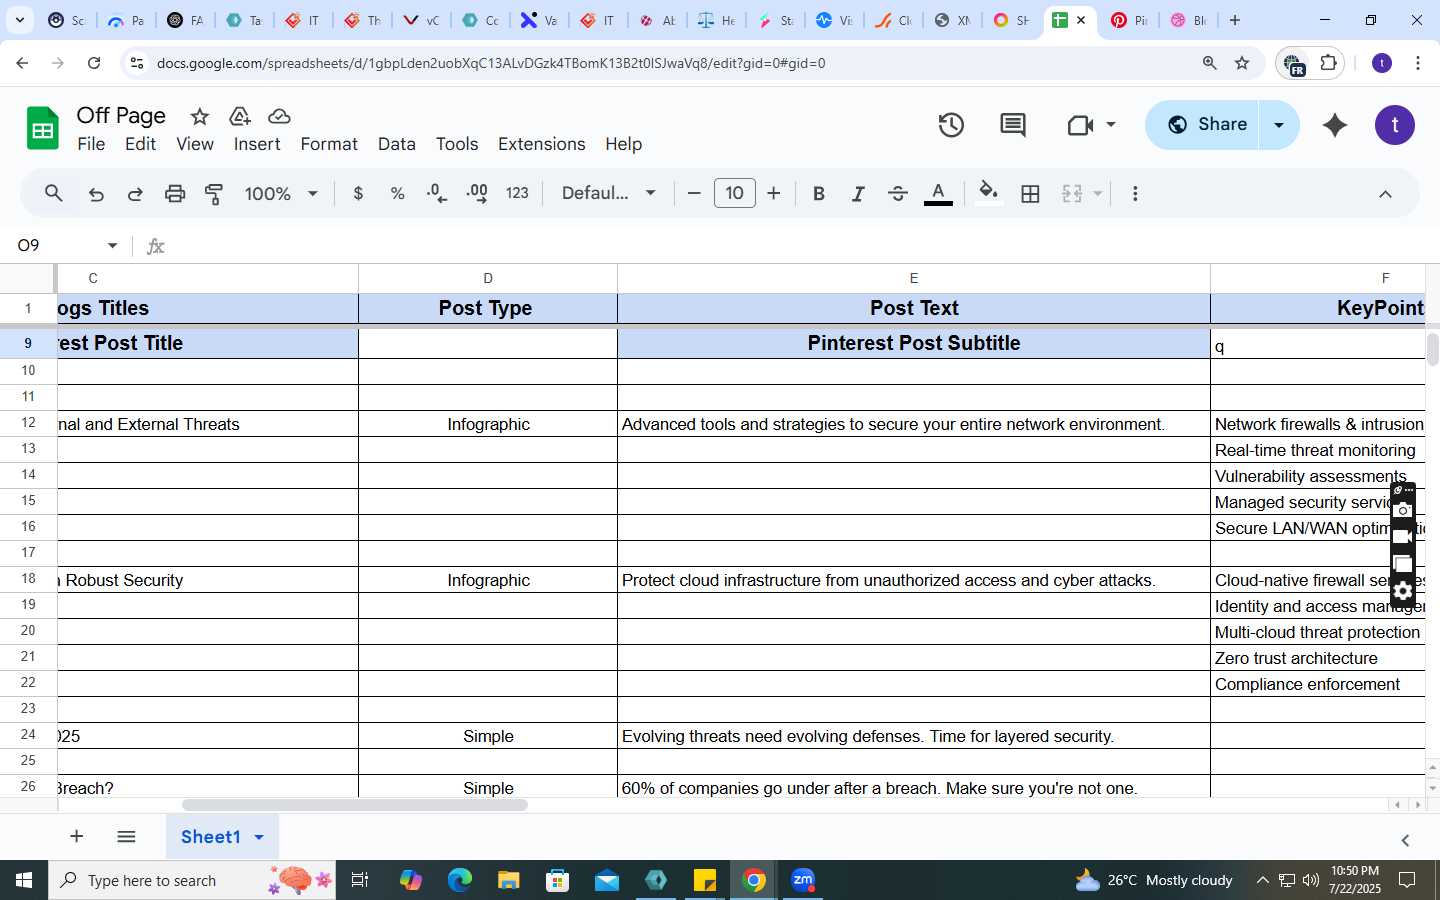Expand the Share options arrow

tap(1279, 125)
